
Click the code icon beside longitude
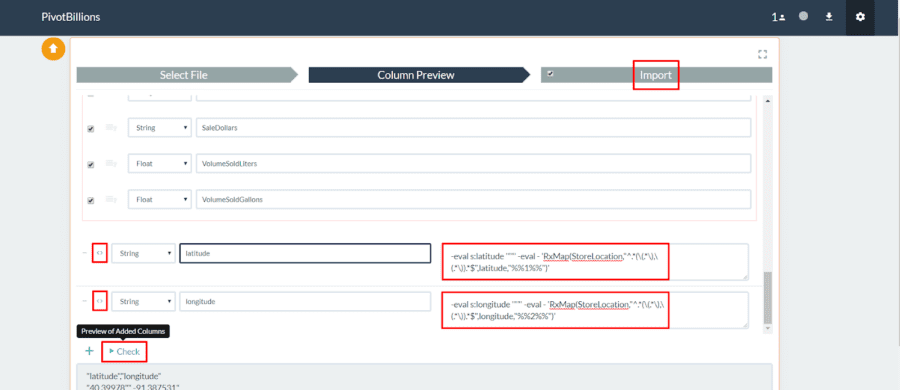100,301
